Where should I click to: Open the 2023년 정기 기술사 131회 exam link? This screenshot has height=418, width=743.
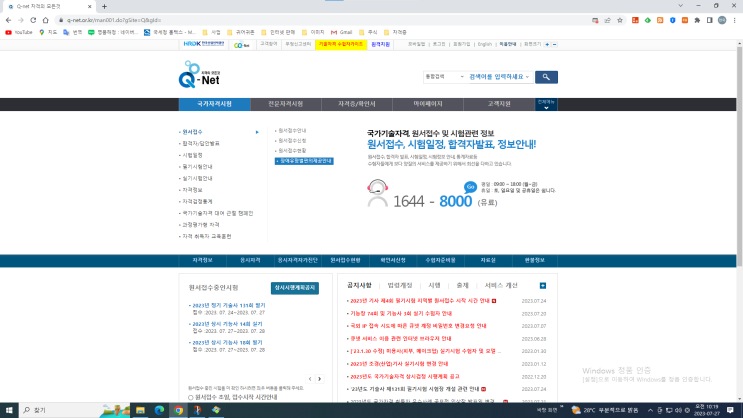click(x=229, y=306)
